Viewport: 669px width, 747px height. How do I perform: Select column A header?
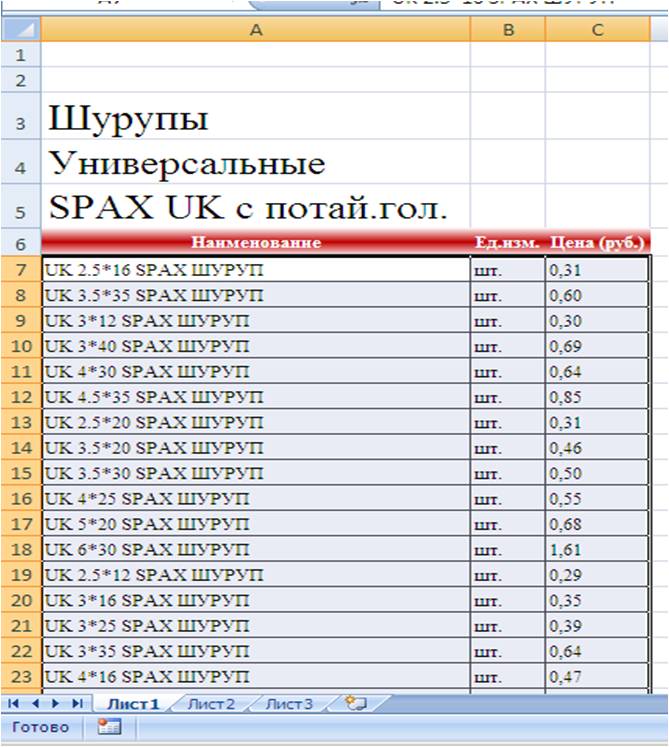pos(256,31)
